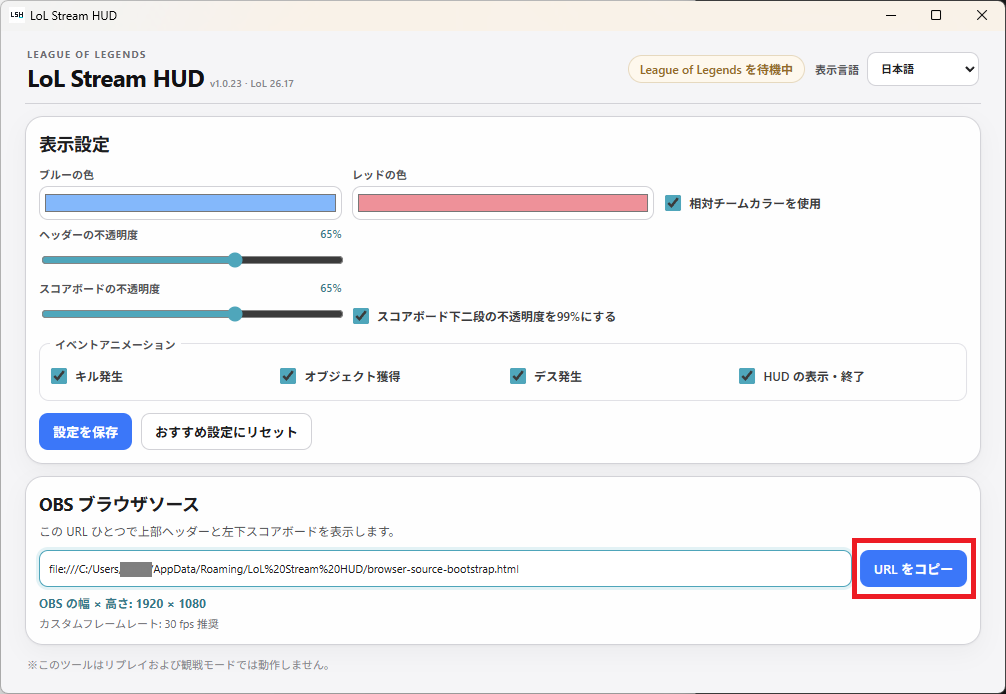The image size is (1006, 694).
Task: Click the header opacity 65% value
Action: click(x=330, y=234)
